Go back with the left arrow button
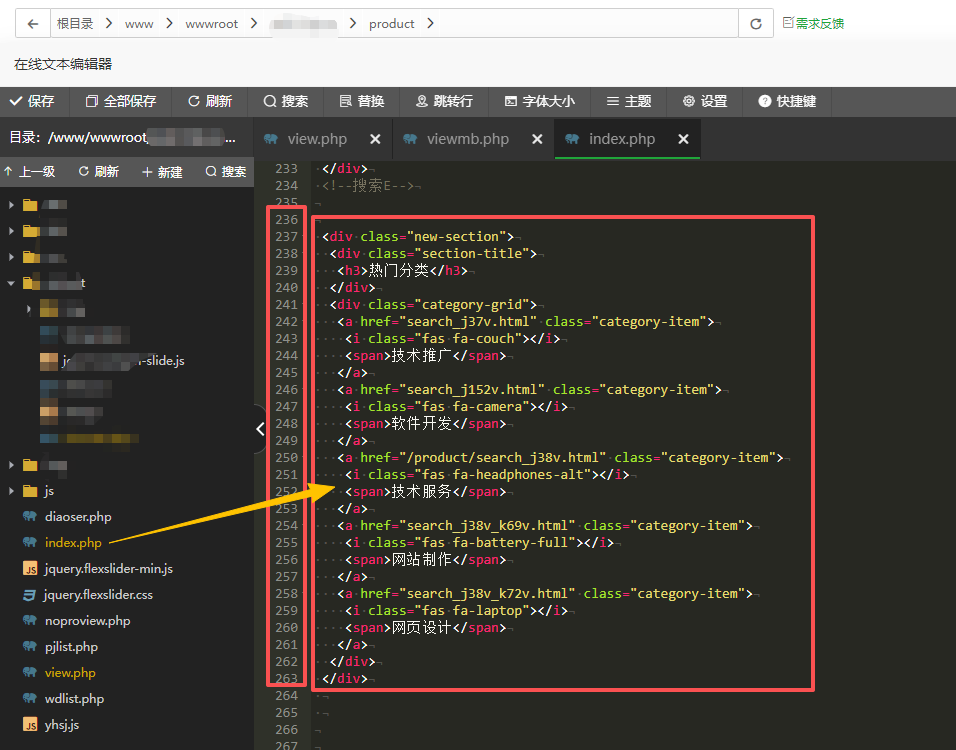Screen dimensions: 956x750 (x=33, y=24)
